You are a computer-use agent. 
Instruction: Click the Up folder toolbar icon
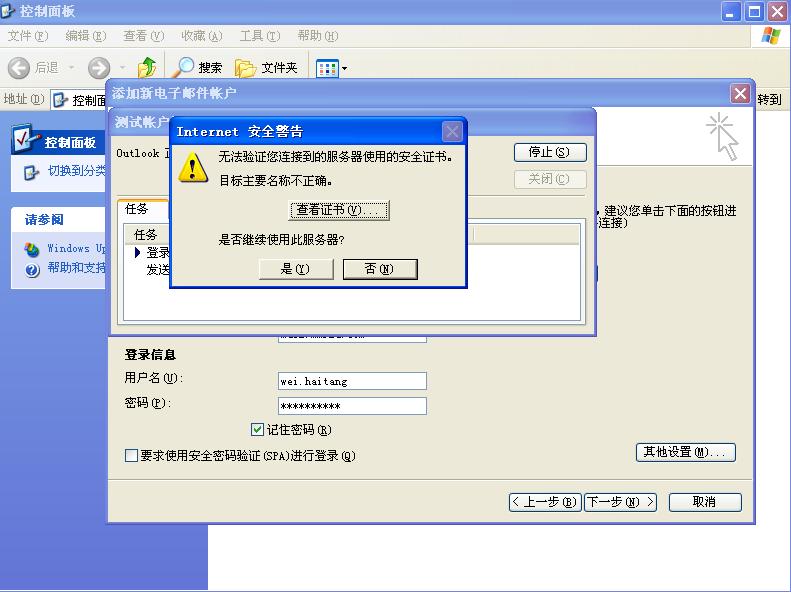(x=147, y=68)
